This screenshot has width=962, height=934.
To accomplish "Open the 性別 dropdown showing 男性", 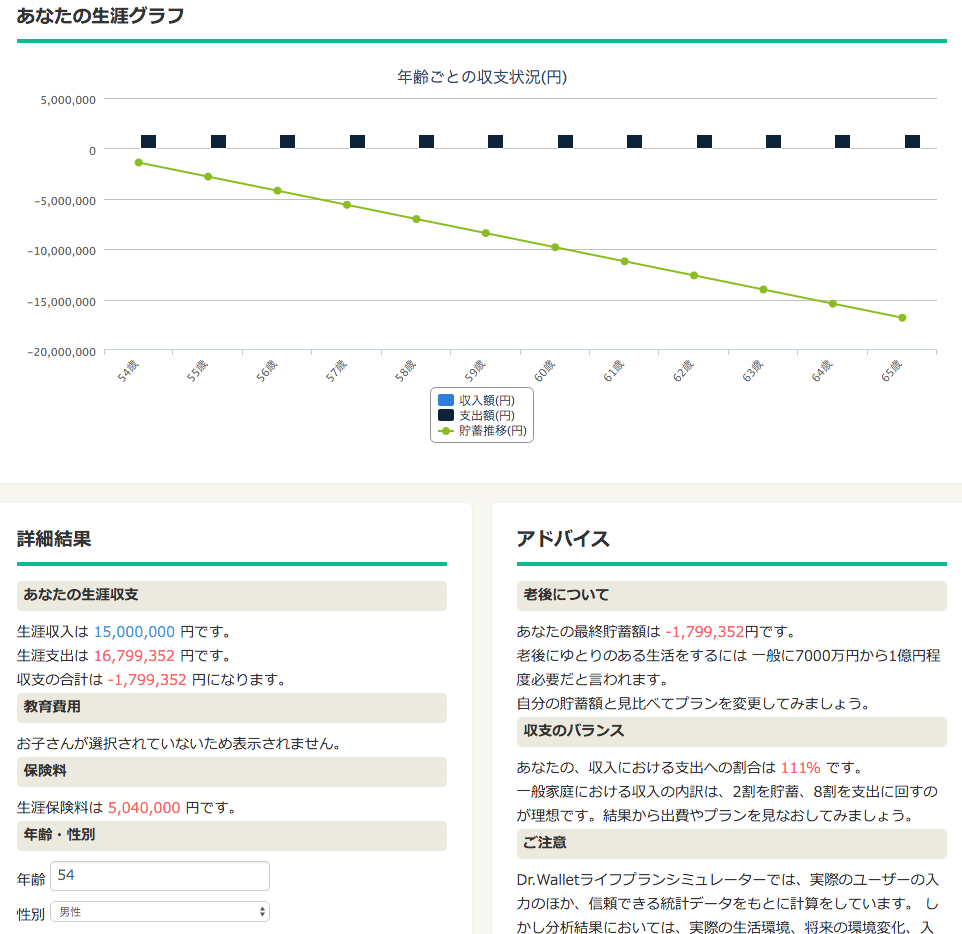I will coord(160,912).
